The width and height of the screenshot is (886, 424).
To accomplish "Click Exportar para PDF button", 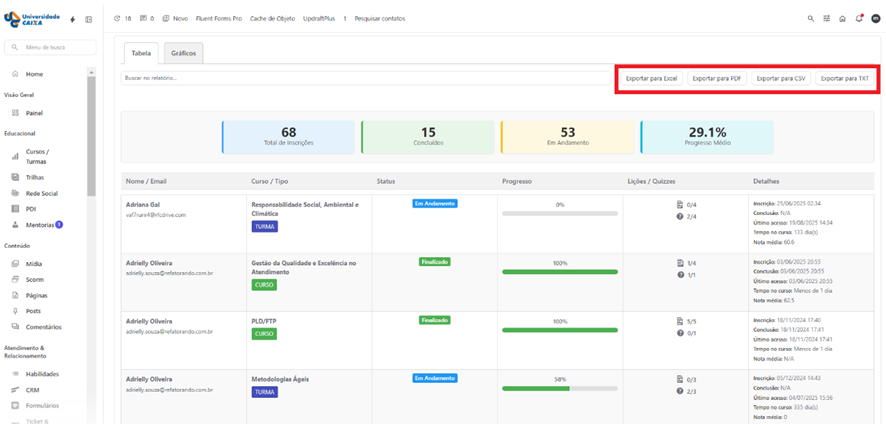I will [717, 78].
